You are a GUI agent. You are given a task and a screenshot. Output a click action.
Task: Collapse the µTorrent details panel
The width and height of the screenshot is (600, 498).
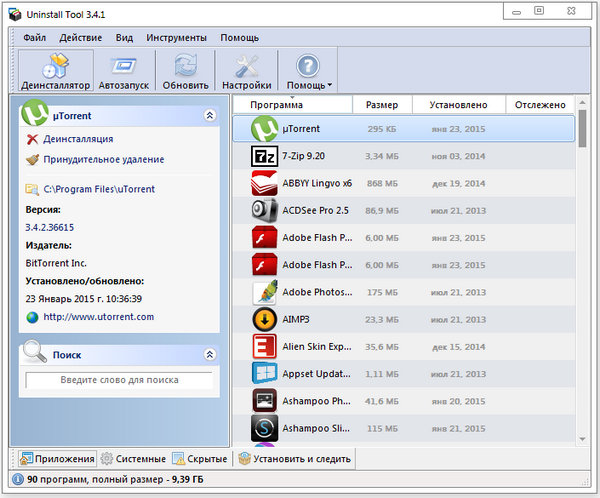[209, 116]
